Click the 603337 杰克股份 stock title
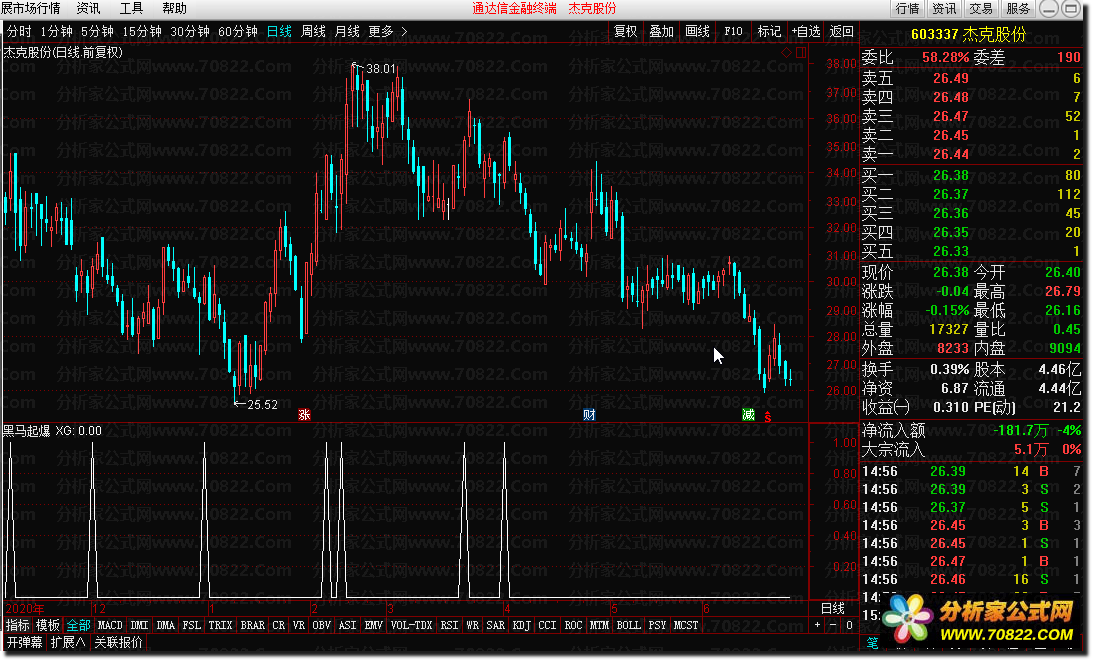Viewport: 1093px width, 660px height. click(x=969, y=34)
